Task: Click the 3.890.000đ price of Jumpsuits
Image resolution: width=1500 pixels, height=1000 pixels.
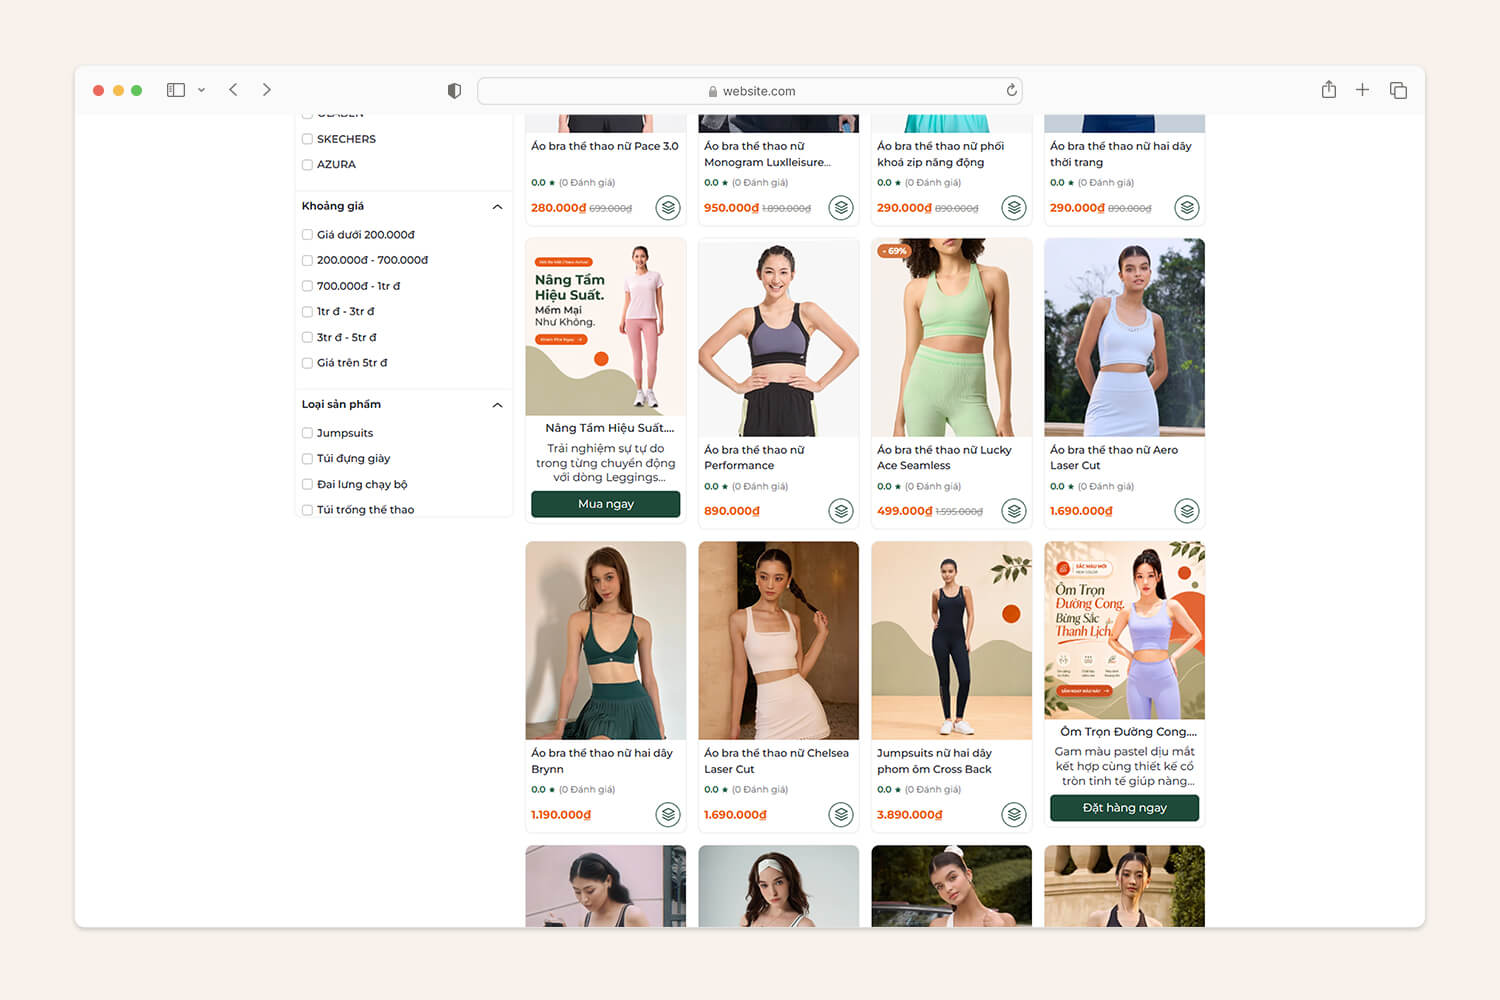Action: point(910,815)
